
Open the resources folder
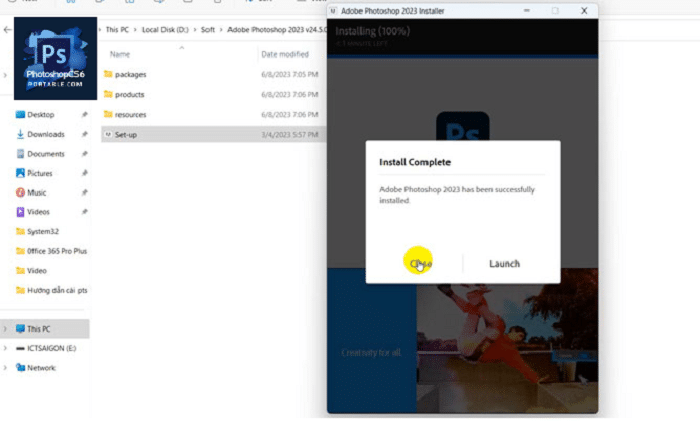pos(130,114)
